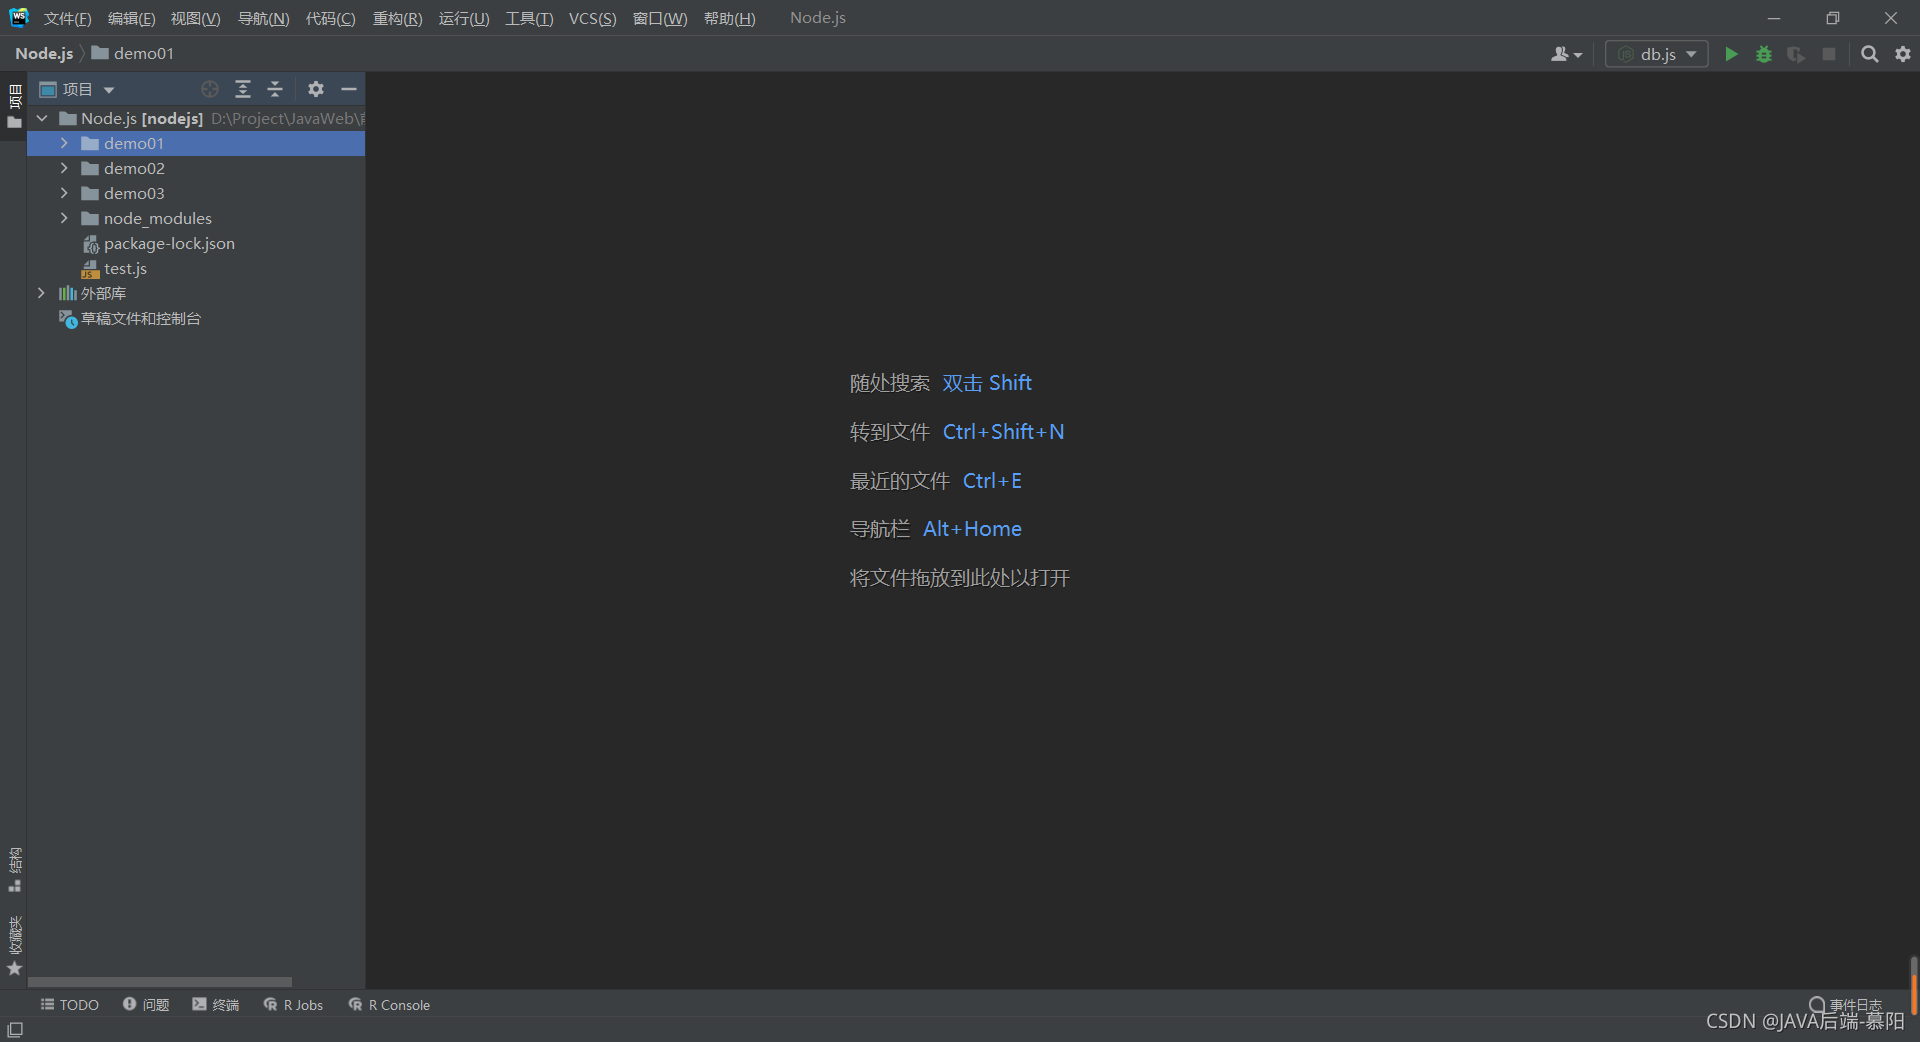1920x1042 pixels.
Task: Run db.js with the green play button
Action: tap(1731, 54)
